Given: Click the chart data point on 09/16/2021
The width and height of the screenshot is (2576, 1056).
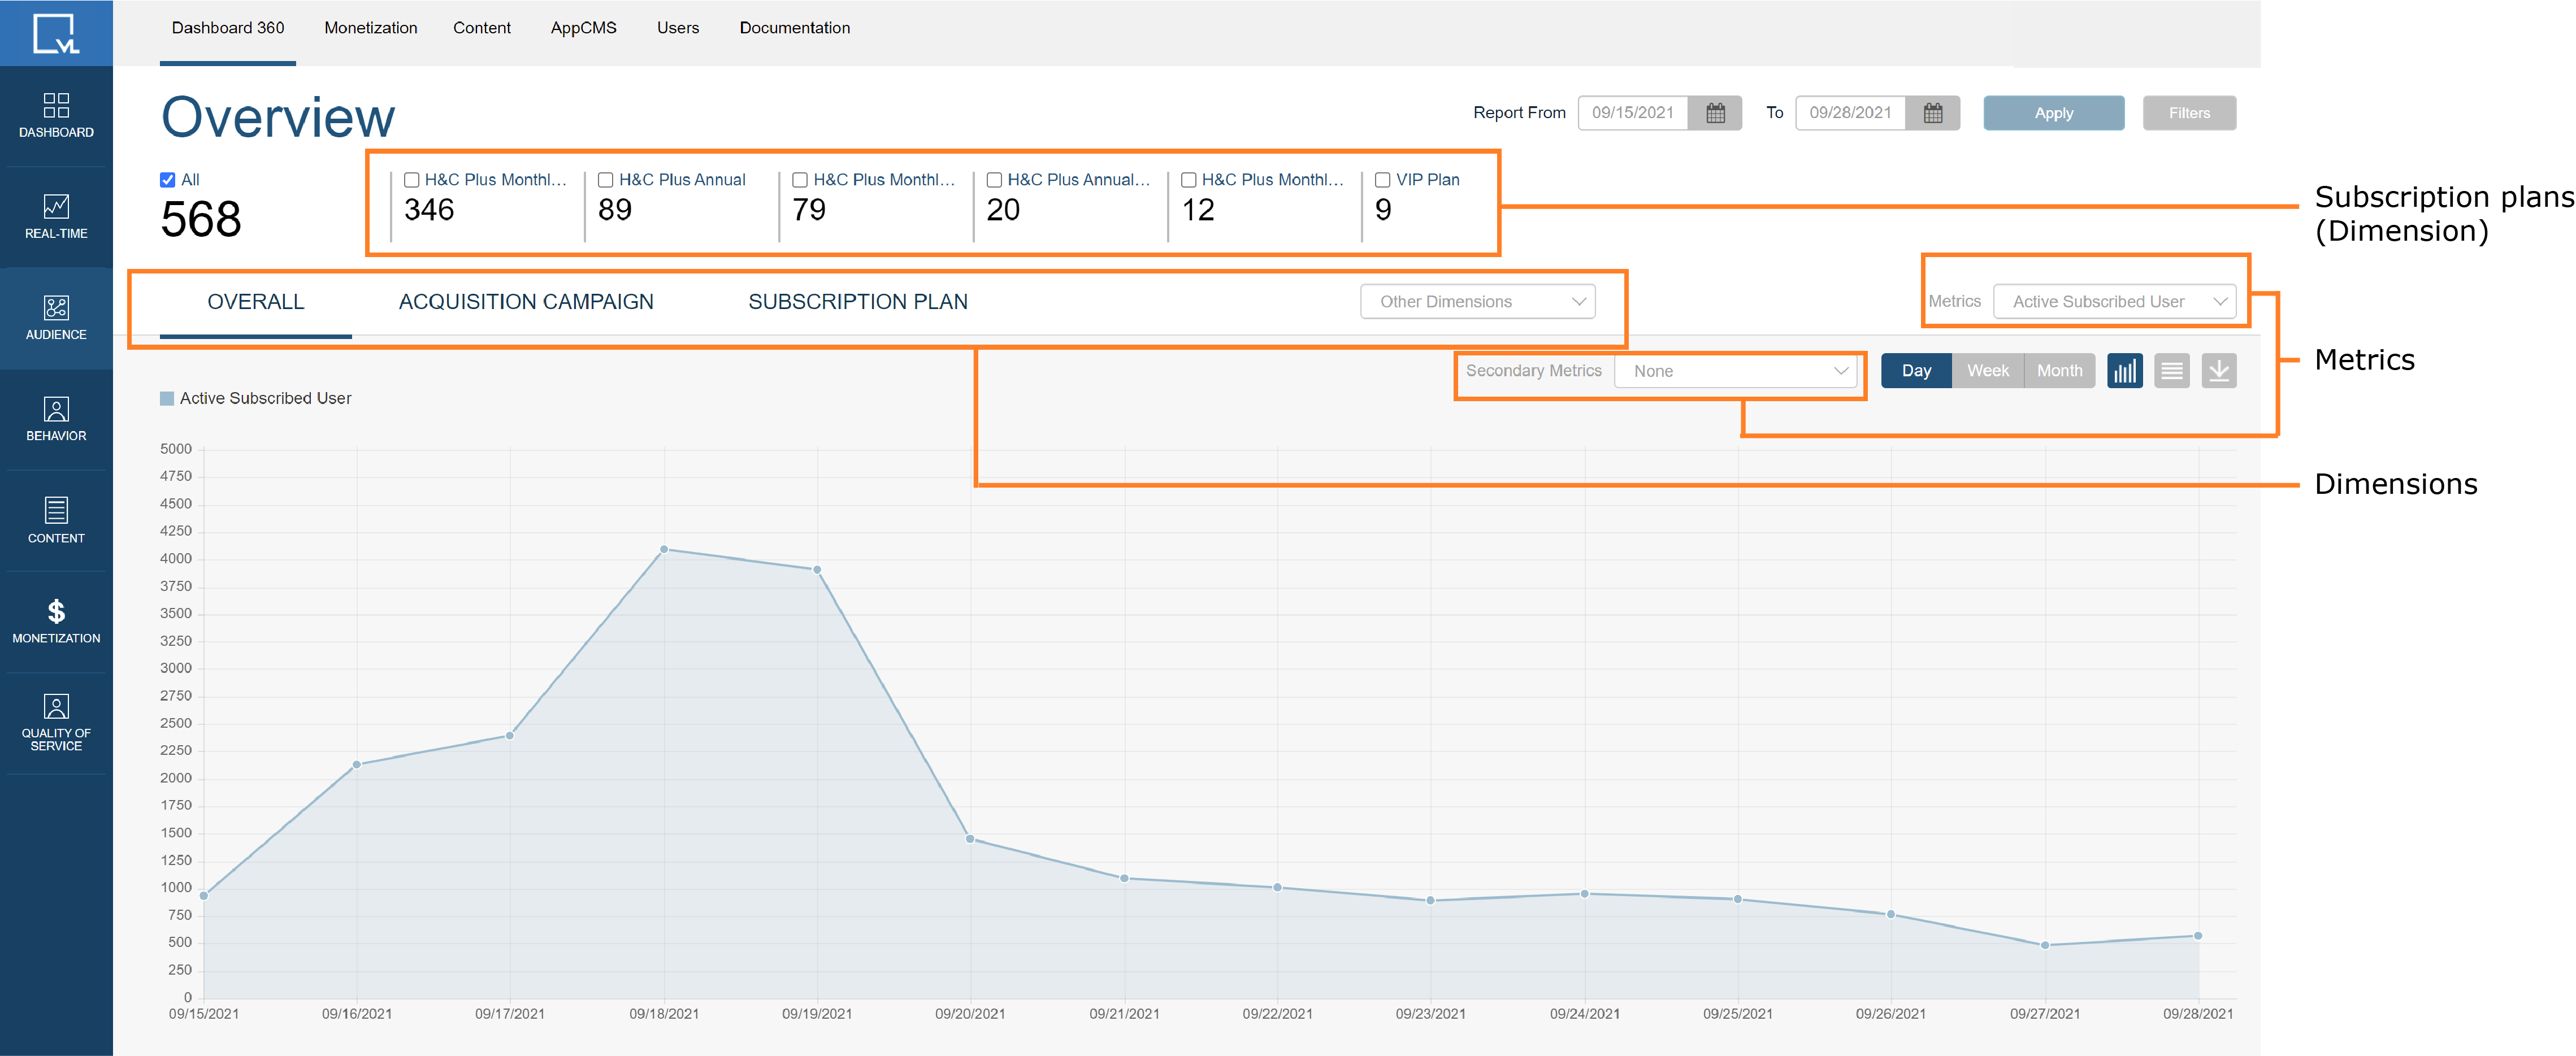Looking at the screenshot, I should point(357,765).
